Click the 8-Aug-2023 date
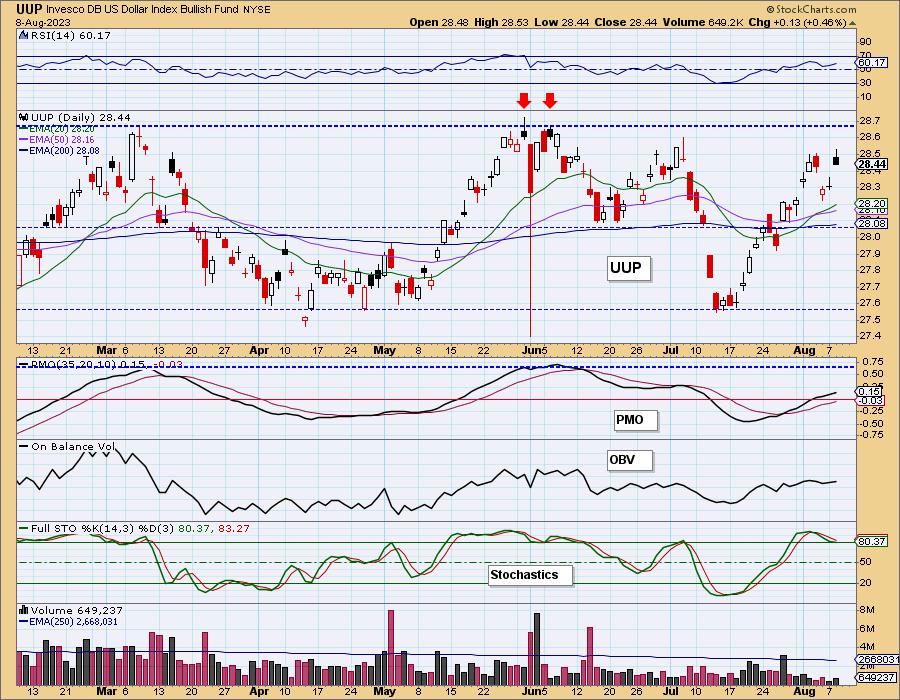This screenshot has height=700, width=900. coord(43,22)
